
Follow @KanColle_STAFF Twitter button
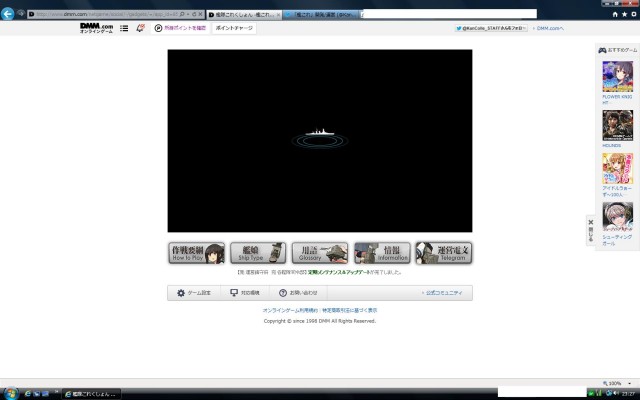[491, 28]
